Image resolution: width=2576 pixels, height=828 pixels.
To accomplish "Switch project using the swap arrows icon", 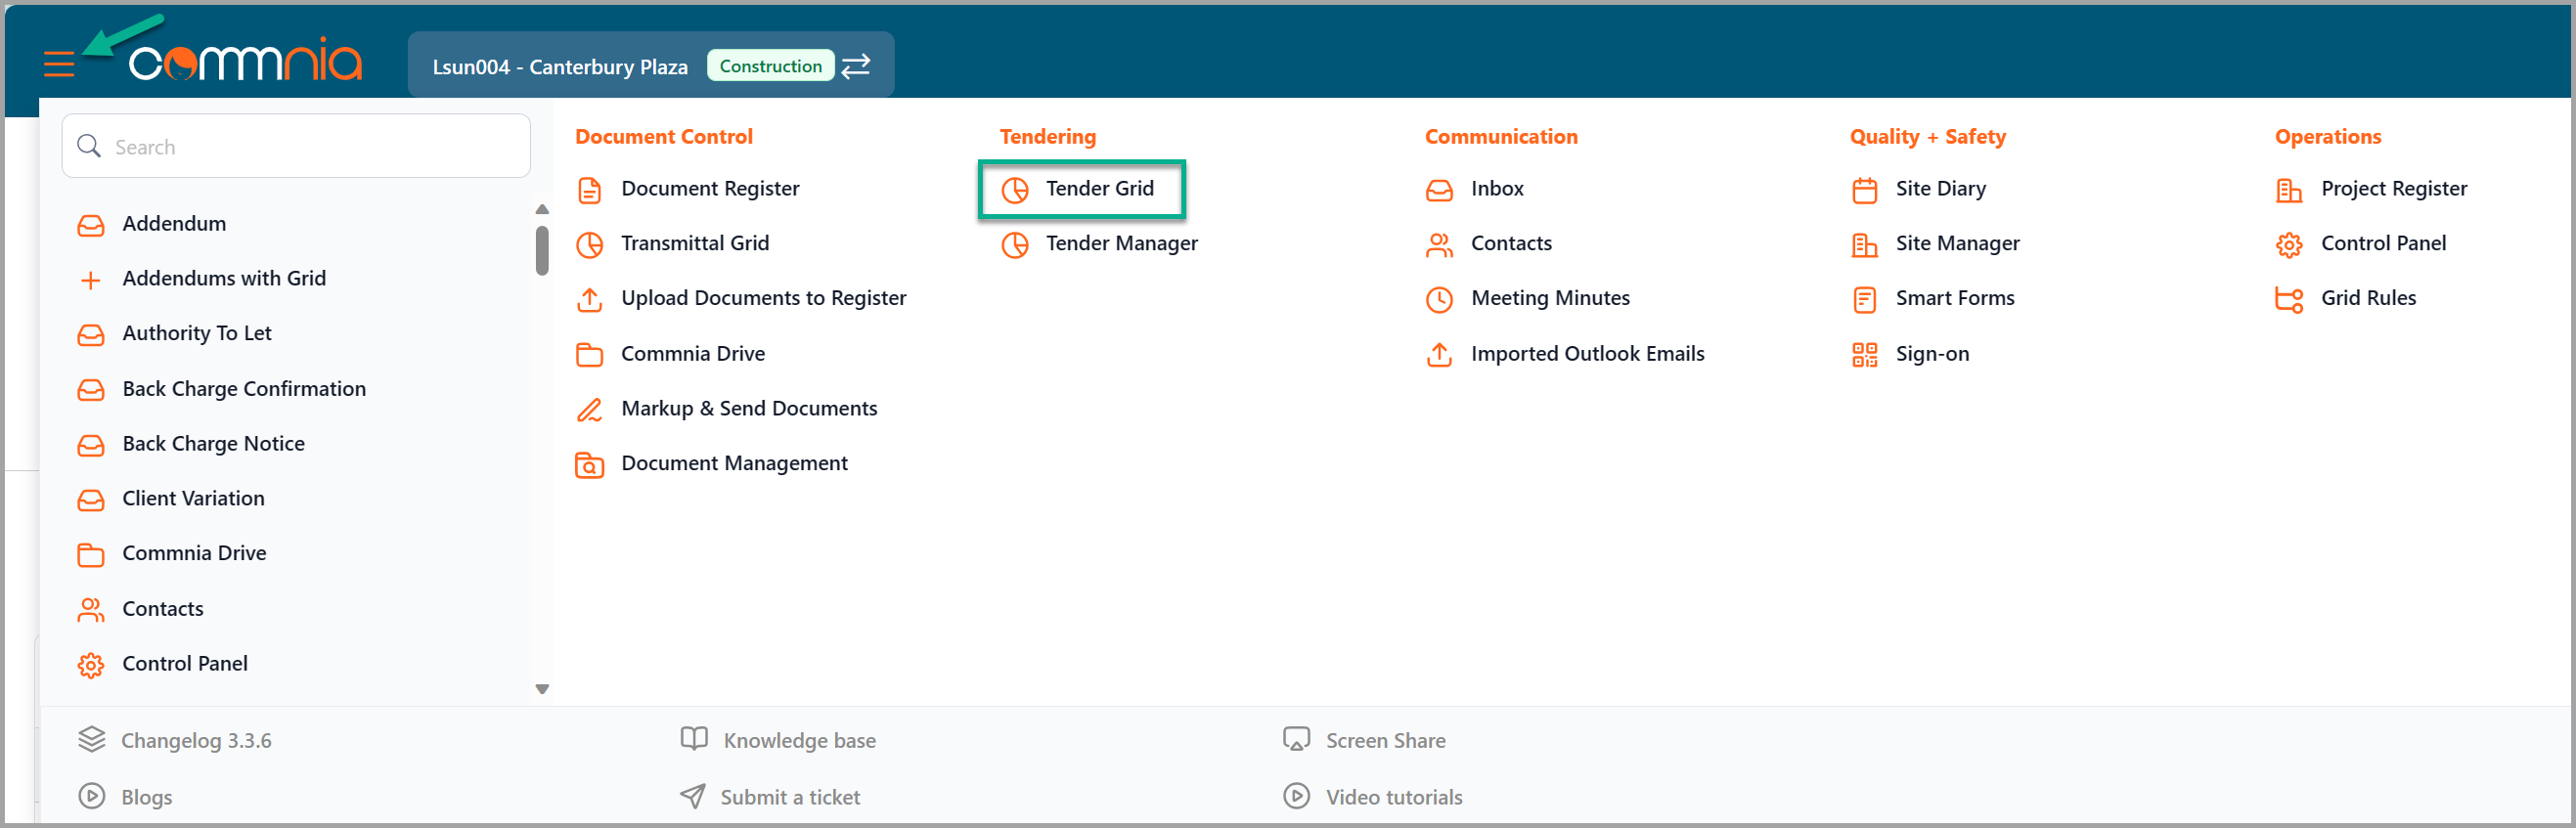I will tap(856, 66).
